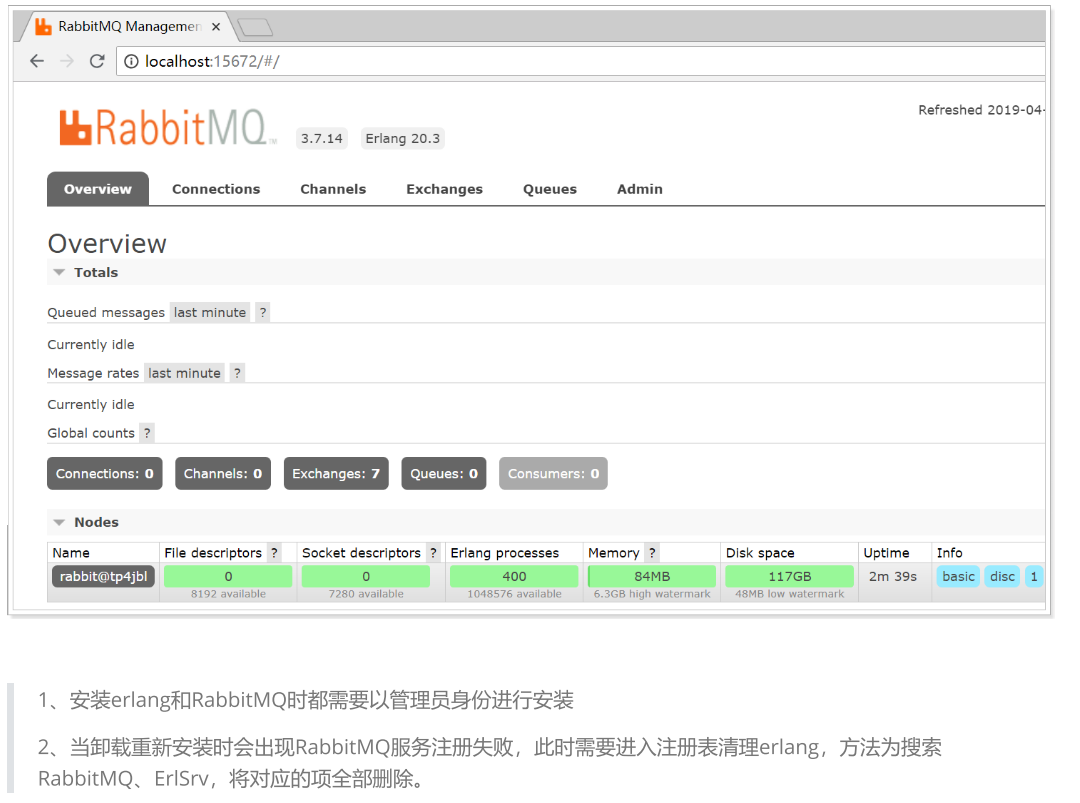Viewport: 1080px width, 803px height.
Task: Click the Exchanges: 7 count button
Action: (336, 474)
